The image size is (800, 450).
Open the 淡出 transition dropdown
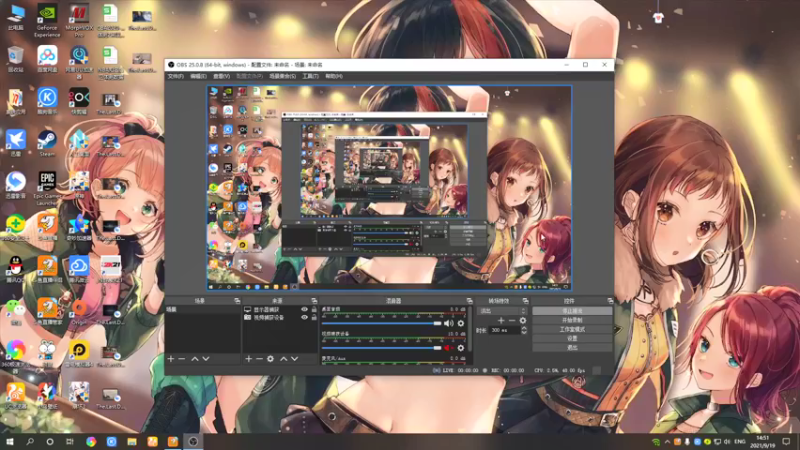point(503,310)
